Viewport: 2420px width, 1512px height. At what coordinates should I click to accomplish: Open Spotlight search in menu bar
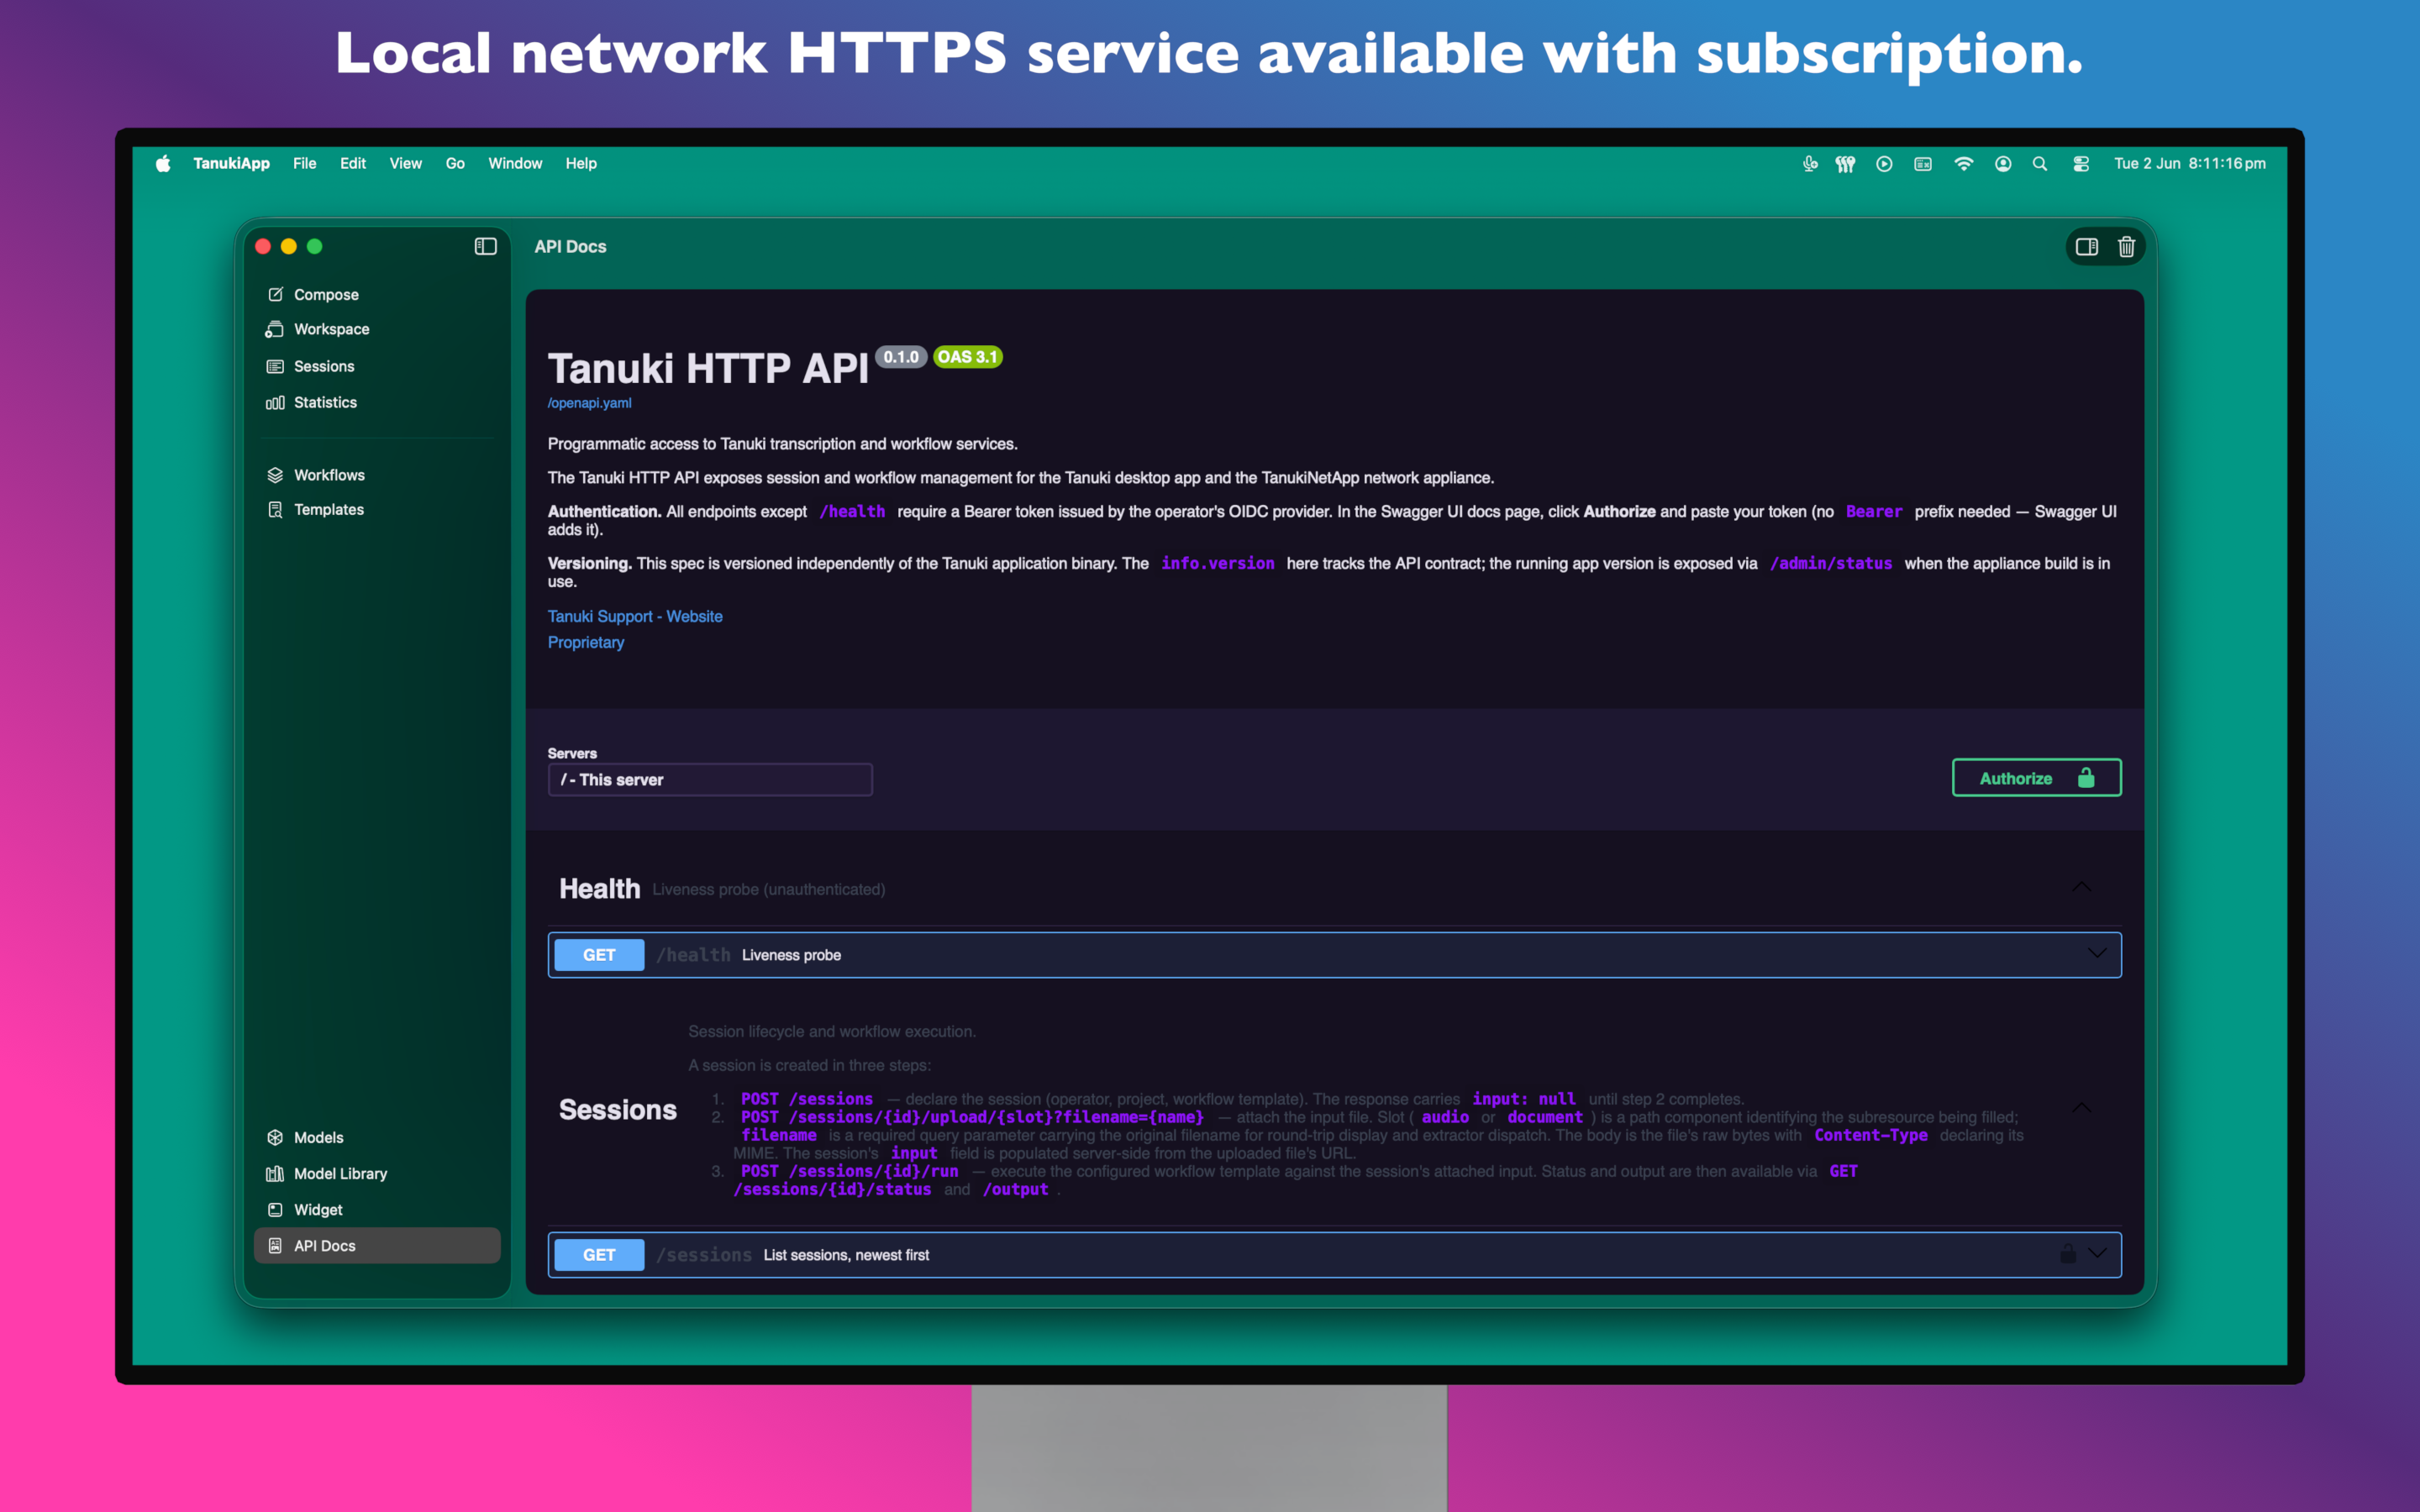2040,164
